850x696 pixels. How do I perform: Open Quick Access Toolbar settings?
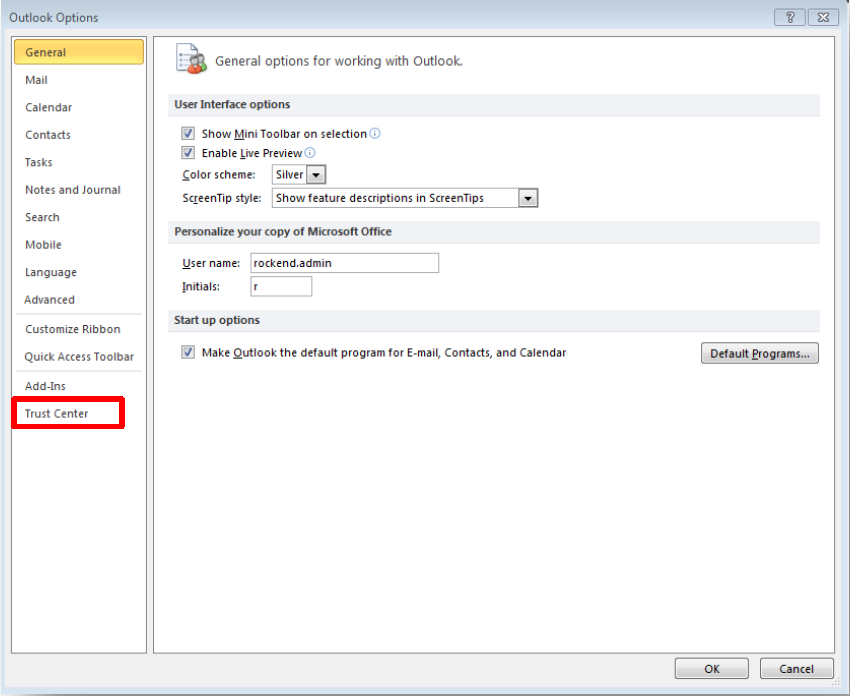(79, 357)
